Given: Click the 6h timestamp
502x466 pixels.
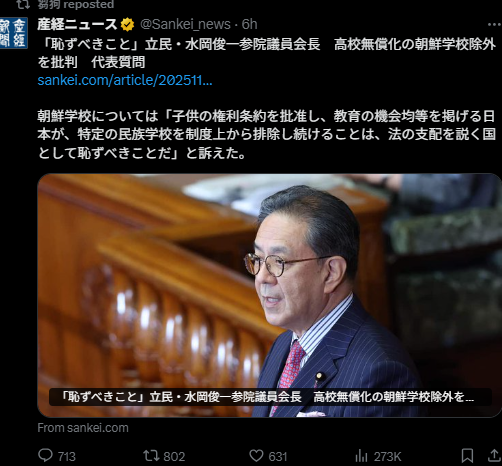Looking at the screenshot, I should 249,24.
